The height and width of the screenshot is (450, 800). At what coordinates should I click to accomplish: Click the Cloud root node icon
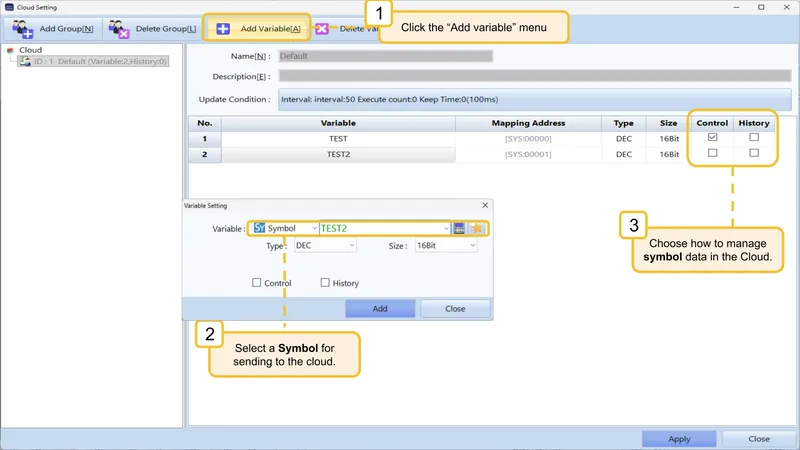(10, 50)
